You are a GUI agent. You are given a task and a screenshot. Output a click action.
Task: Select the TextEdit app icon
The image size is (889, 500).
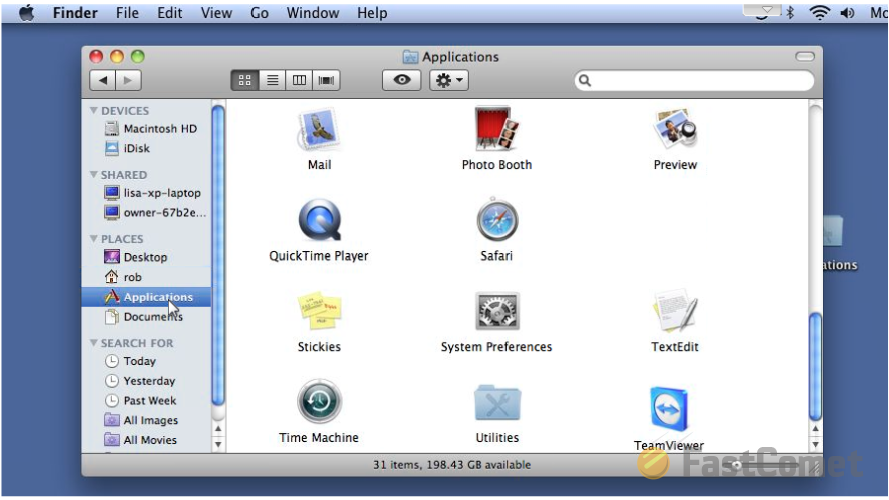click(675, 311)
